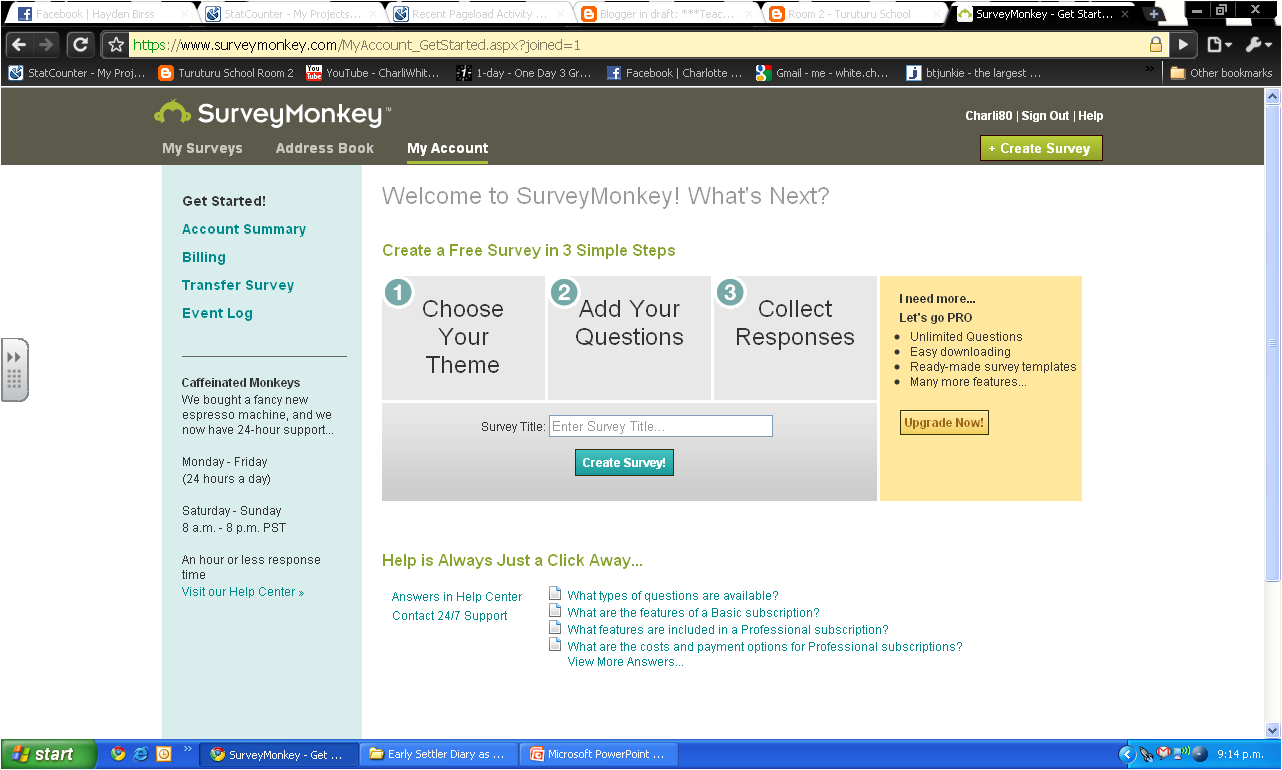Expand the side panel handle at left edge
The width and height of the screenshot is (1282, 770).
pyautogui.click(x=14, y=369)
